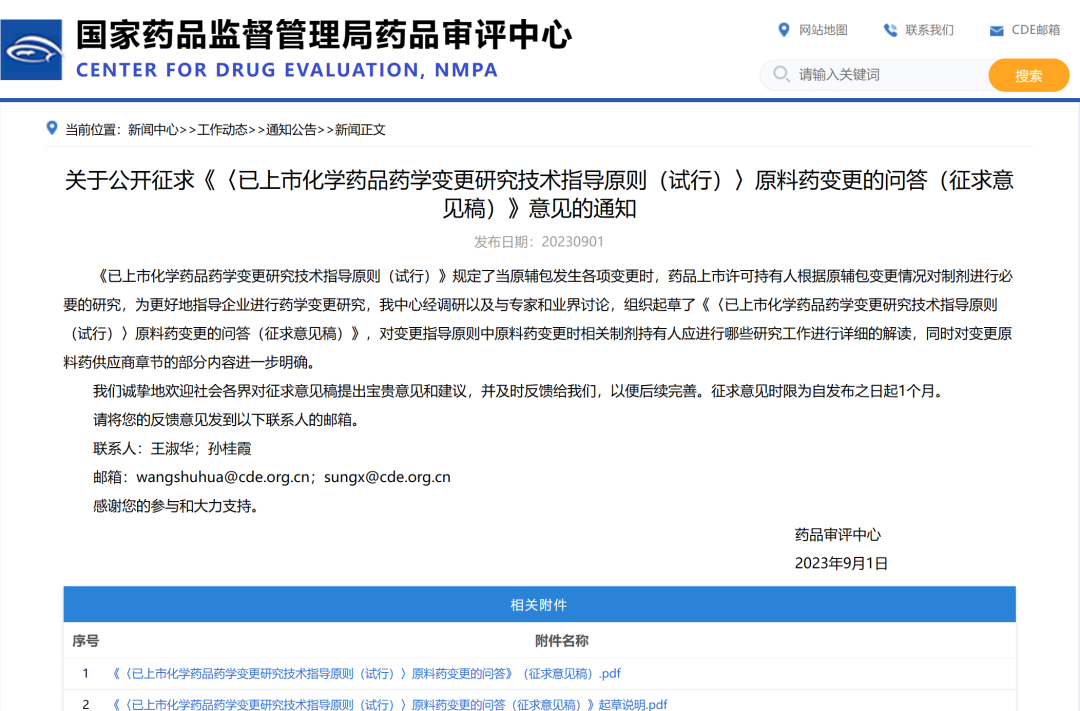Click the email wangshuhua@cde.org.cn
1080x711 pixels.
[x=223, y=477]
